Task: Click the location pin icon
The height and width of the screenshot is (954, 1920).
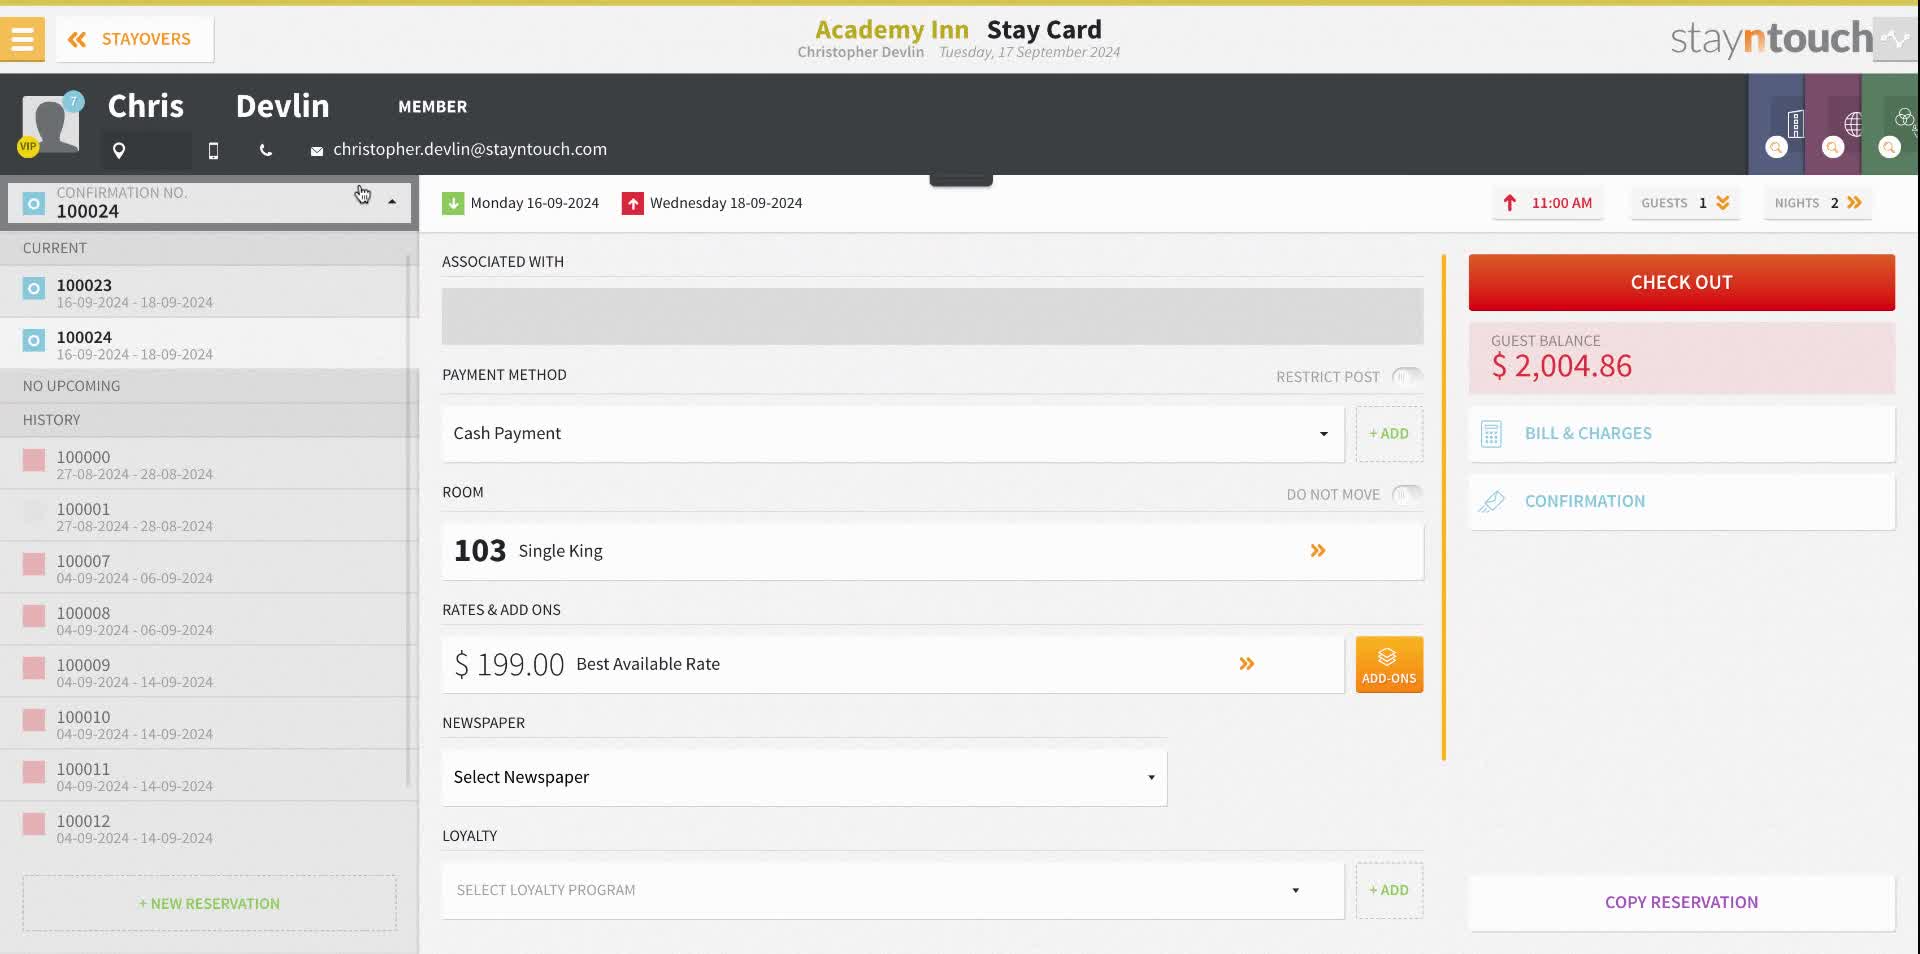Action: (119, 150)
